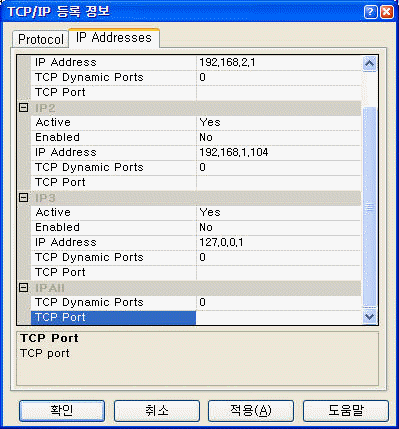Select the IP Addresses tab
This screenshot has width=399, height=429.
pos(114,38)
